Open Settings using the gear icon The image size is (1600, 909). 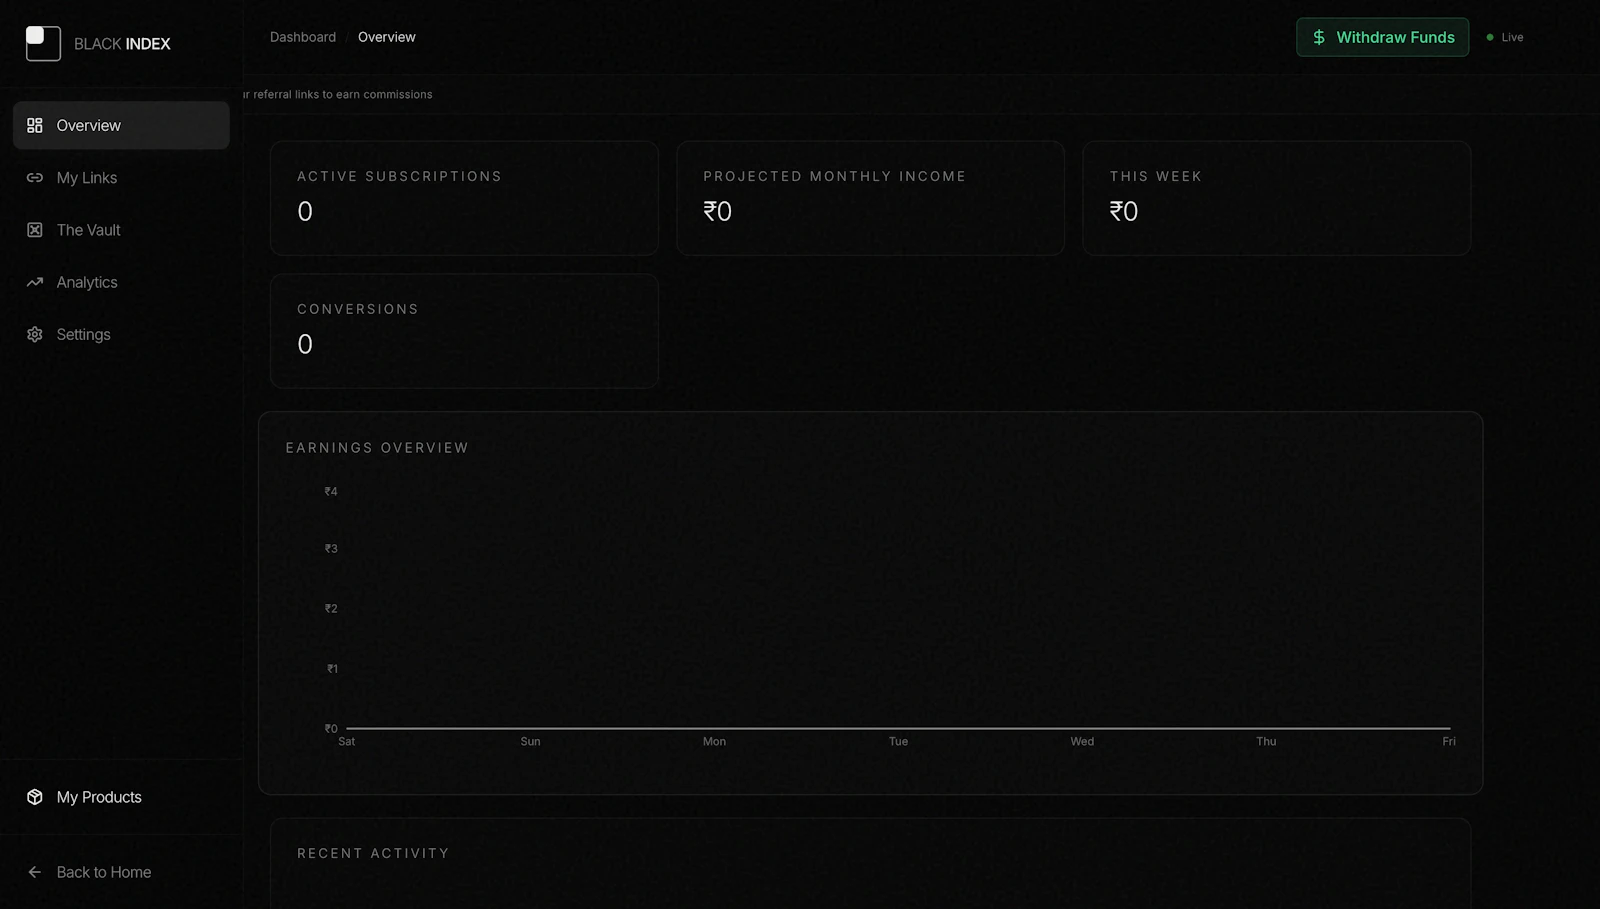click(x=35, y=333)
